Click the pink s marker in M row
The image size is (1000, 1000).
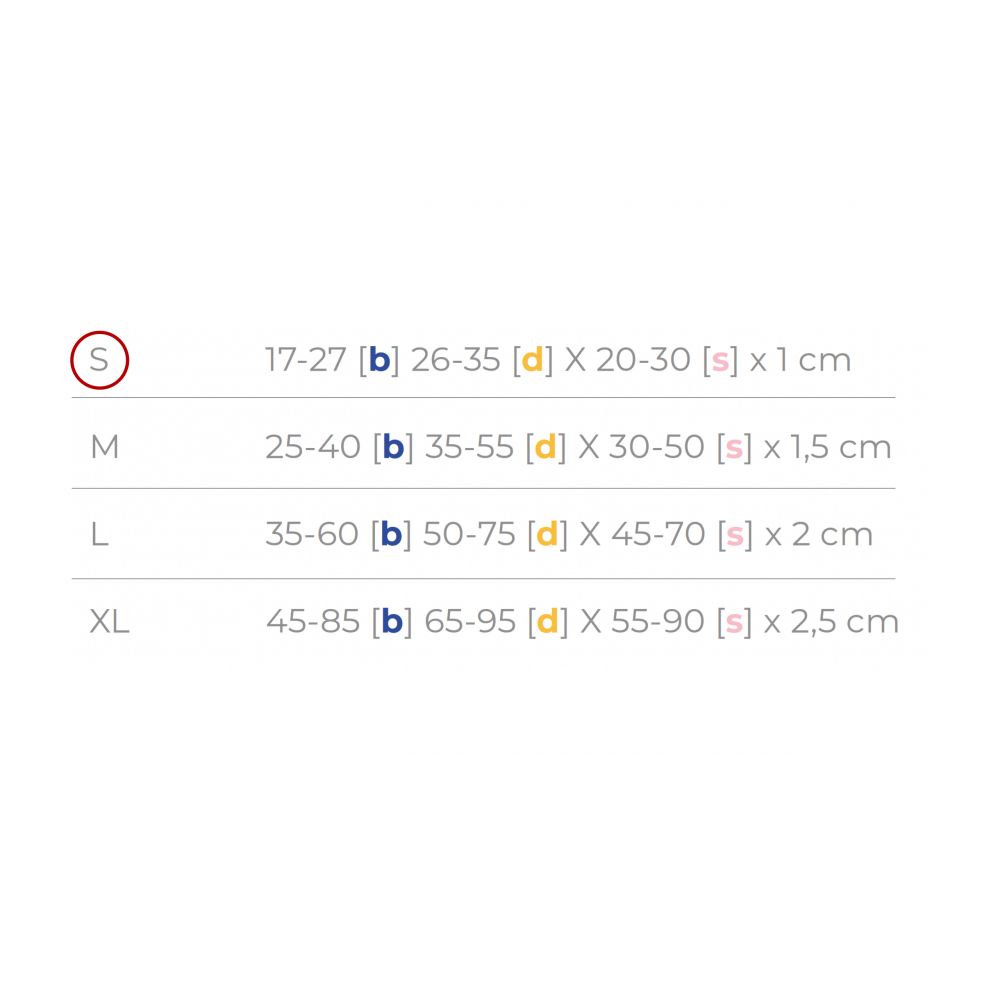coord(734,448)
